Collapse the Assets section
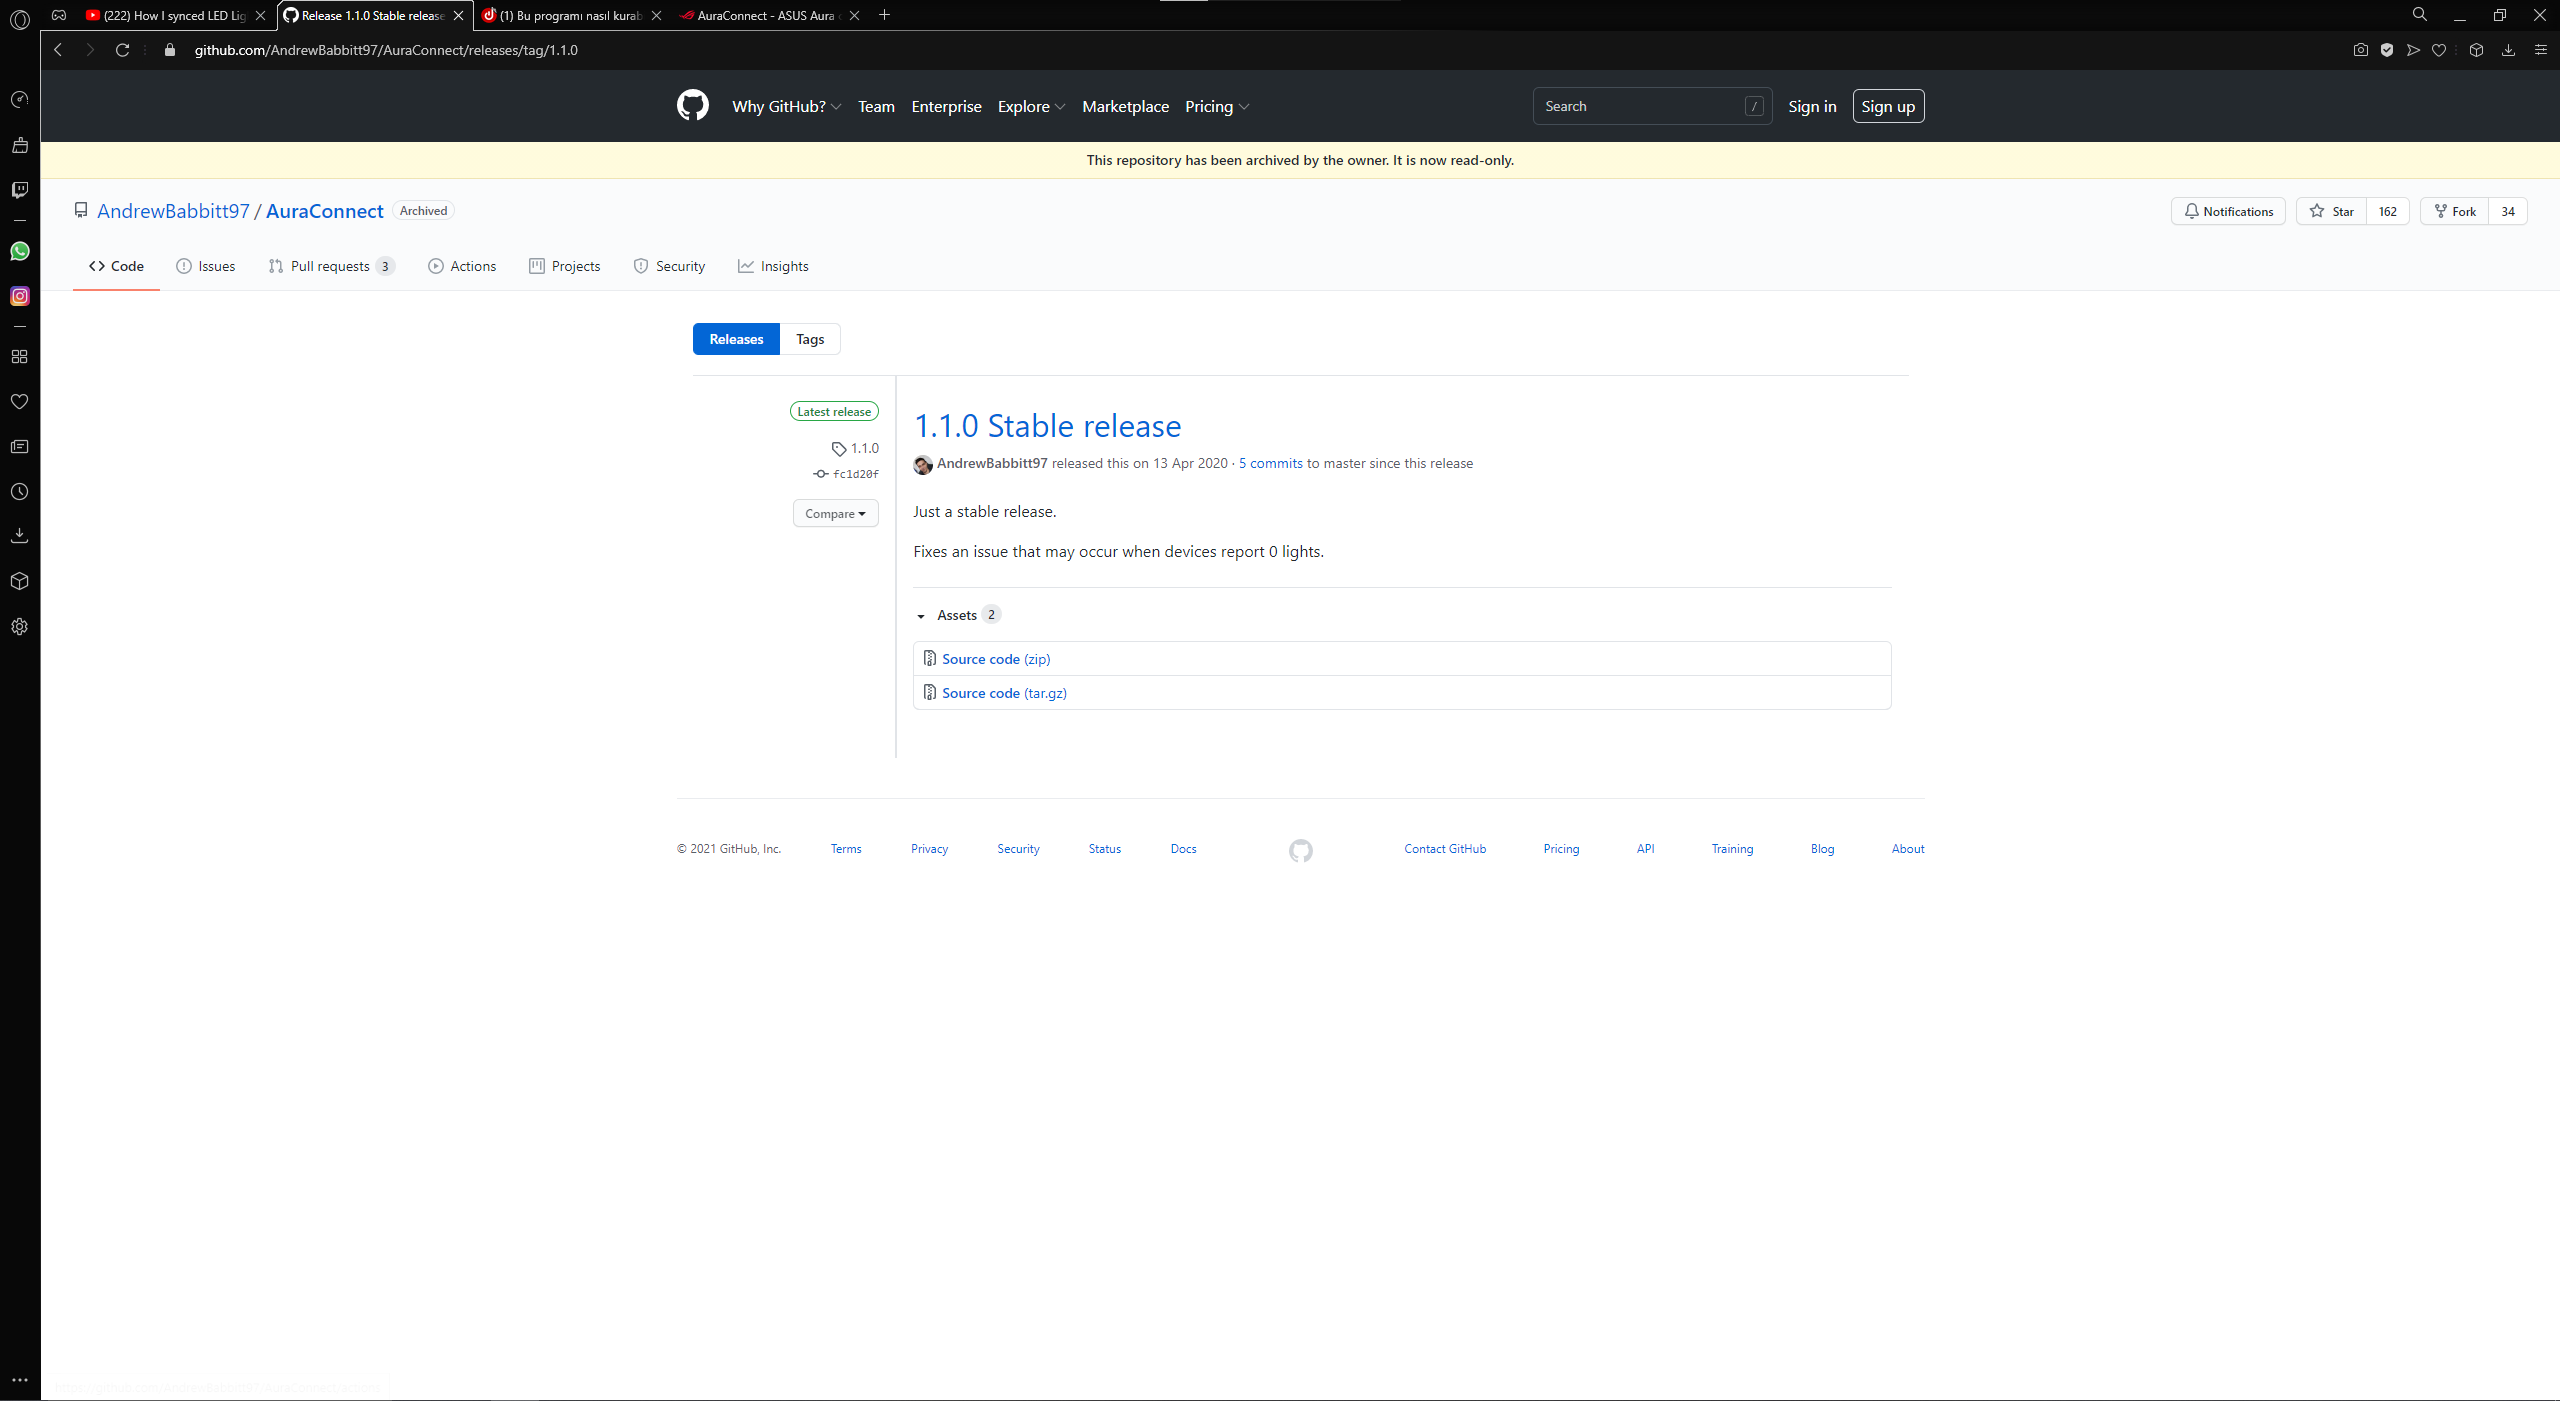The height and width of the screenshot is (1401, 2560). pyautogui.click(x=958, y=615)
